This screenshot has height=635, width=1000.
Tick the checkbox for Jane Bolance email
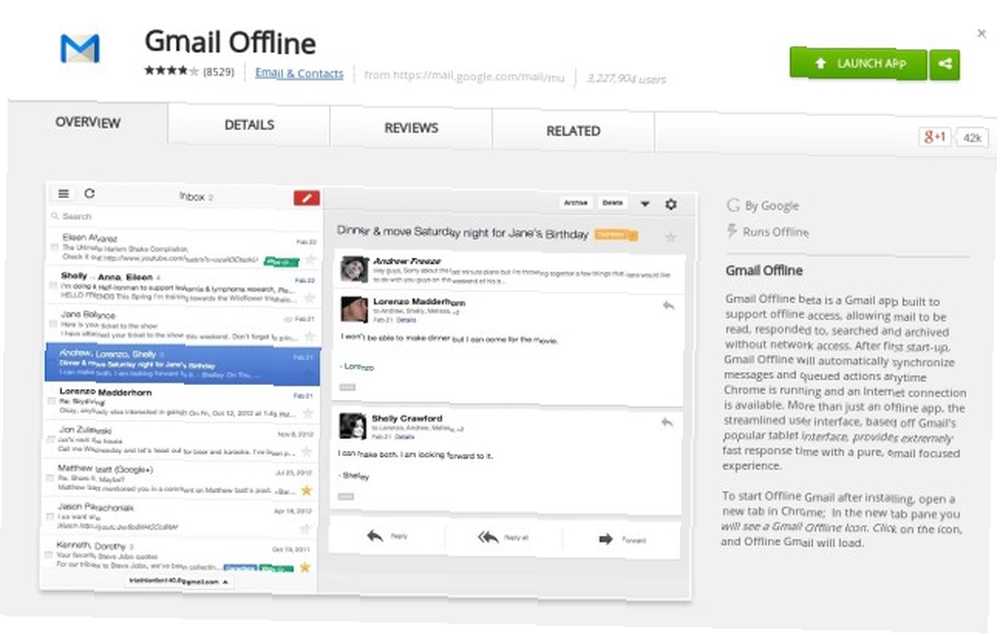click(53, 324)
